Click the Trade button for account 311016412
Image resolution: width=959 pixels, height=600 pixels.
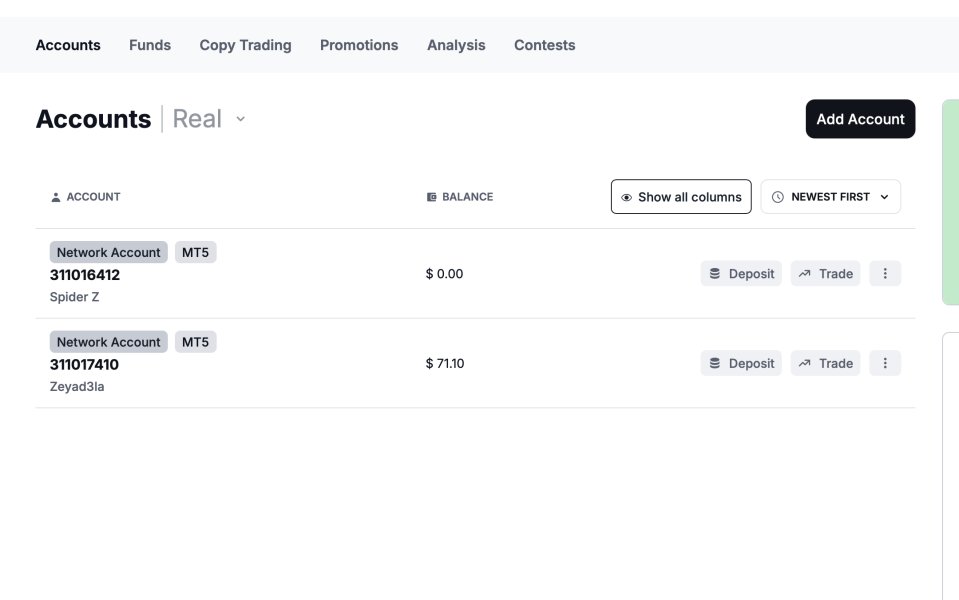tap(825, 274)
